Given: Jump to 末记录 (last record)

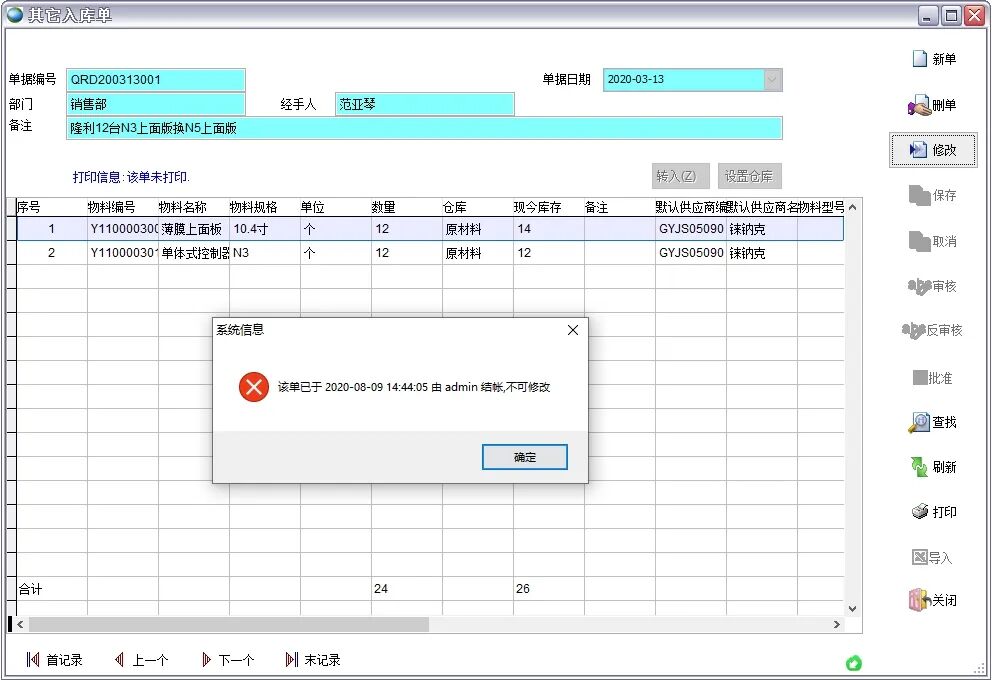Looking at the screenshot, I should [x=292, y=660].
